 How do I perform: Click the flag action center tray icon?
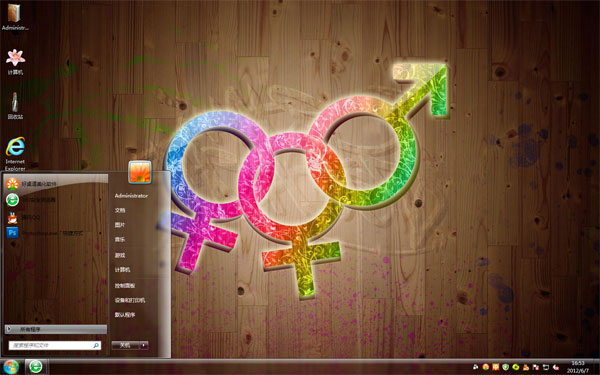tap(536, 368)
